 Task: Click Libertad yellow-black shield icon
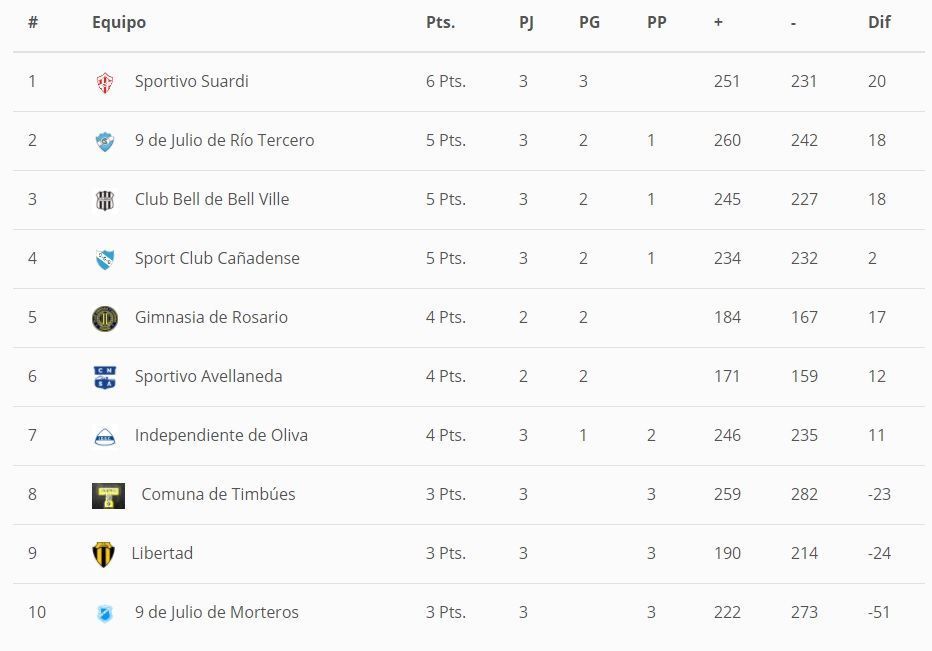click(x=103, y=554)
